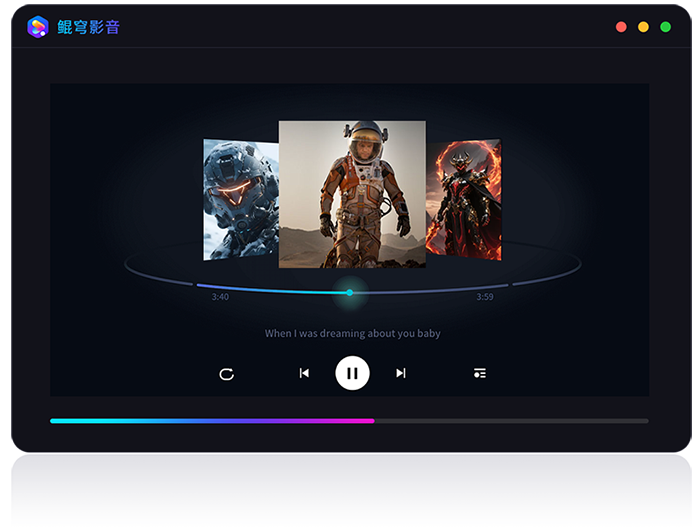Screen dimensions: 700x529
Task: Click the 鲲穹影音 app logo icon
Action: (x=38, y=27)
